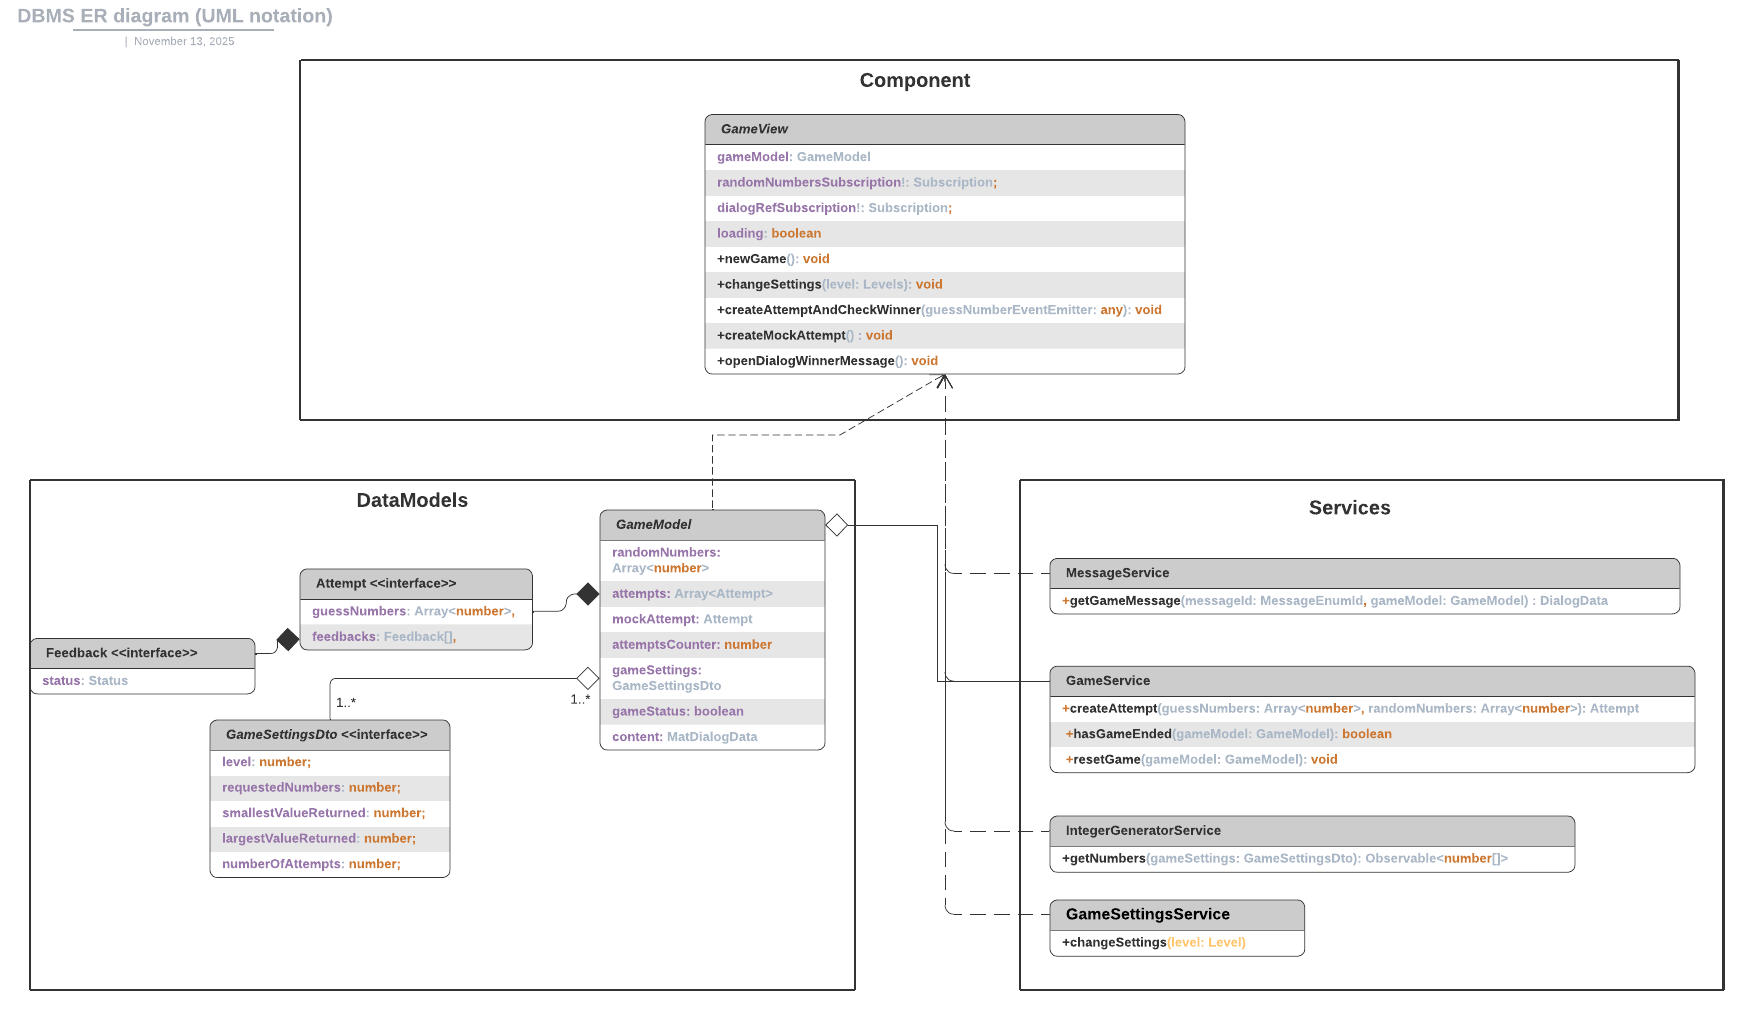Select the createMockAttempt method row in GameView
Screen dimensions: 1740x1020
(944, 336)
